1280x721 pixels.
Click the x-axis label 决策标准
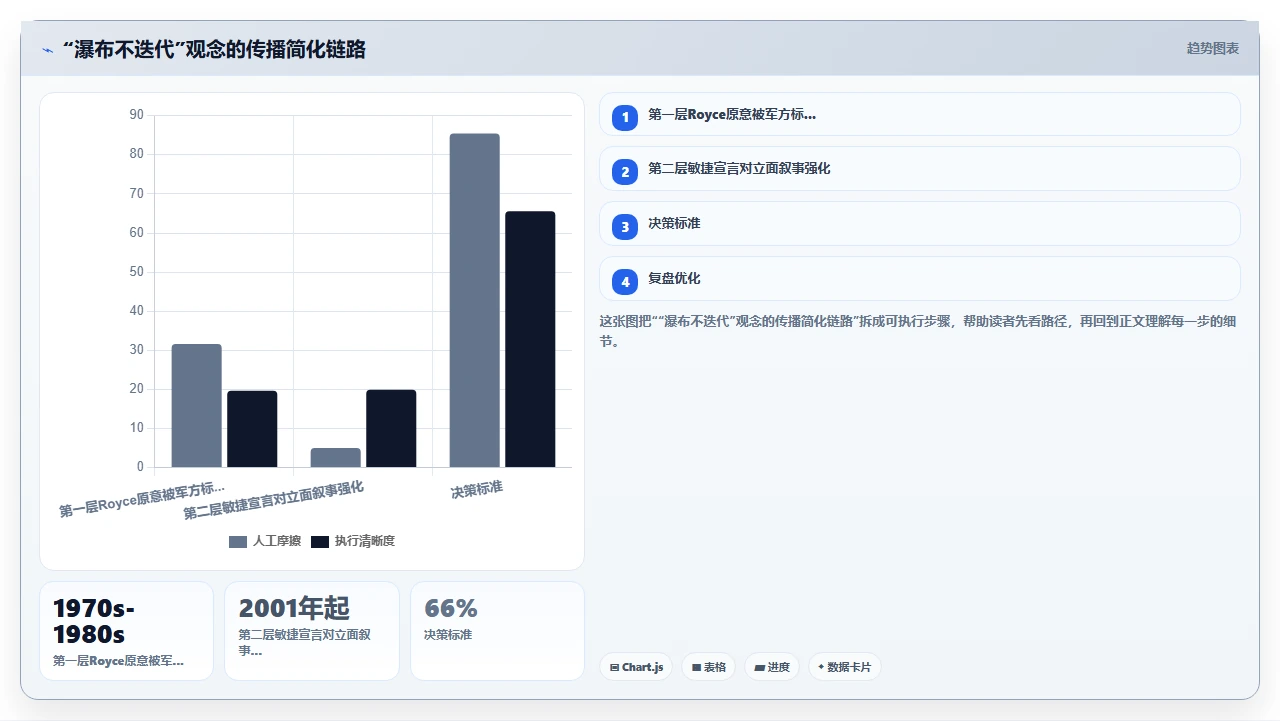tap(477, 489)
